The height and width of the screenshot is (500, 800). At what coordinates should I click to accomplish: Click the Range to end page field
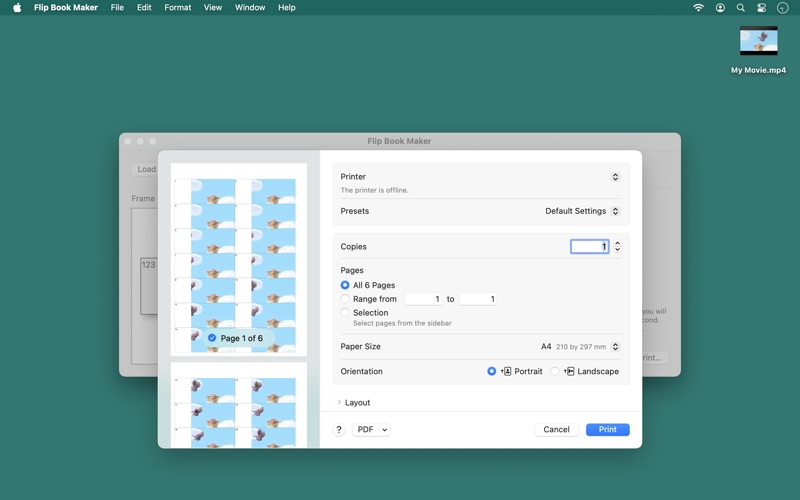pyautogui.click(x=478, y=299)
